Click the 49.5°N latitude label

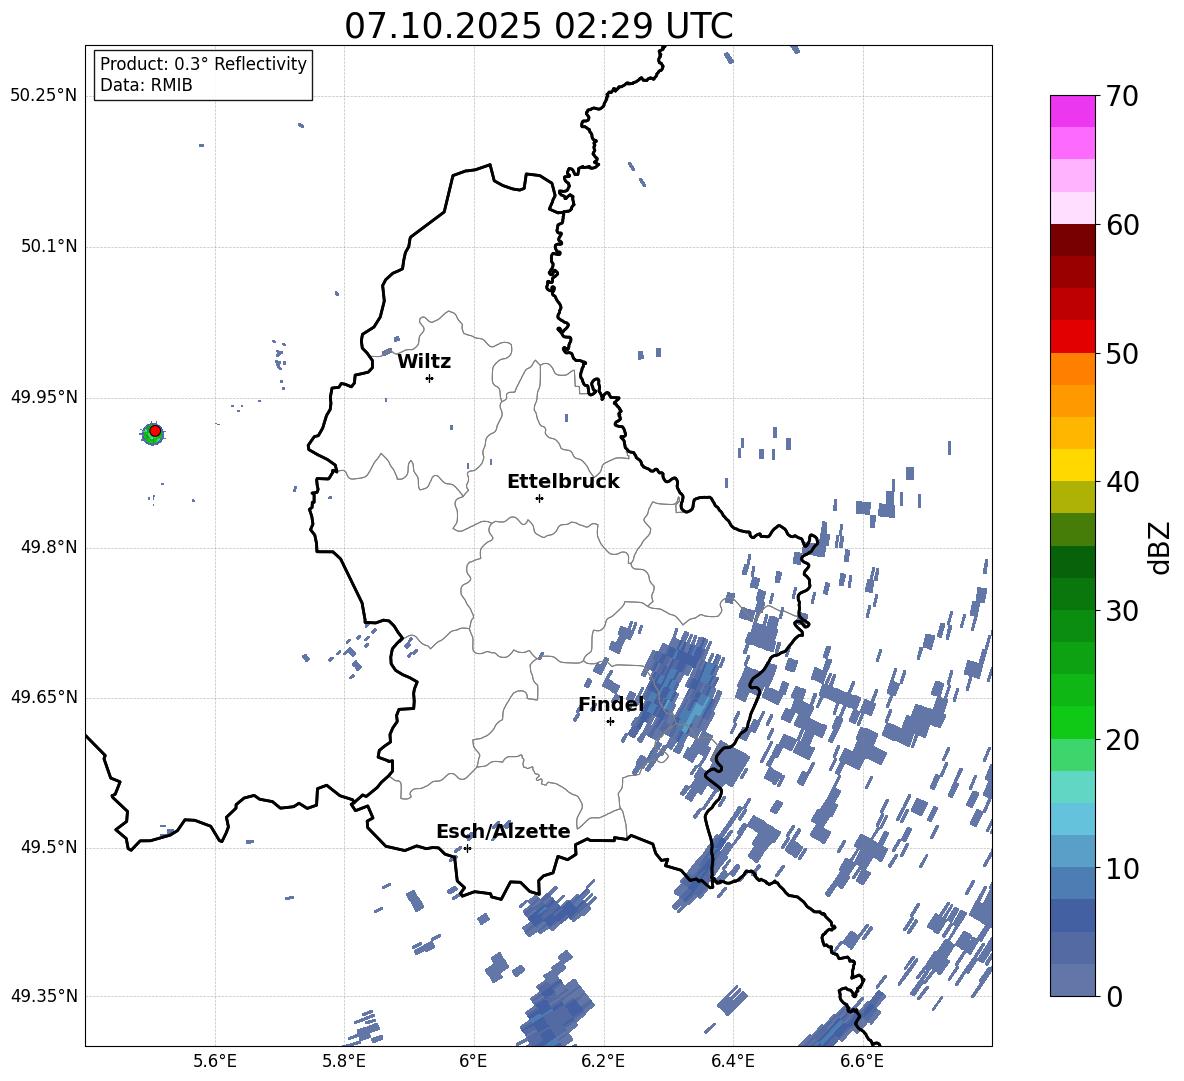coord(49,847)
